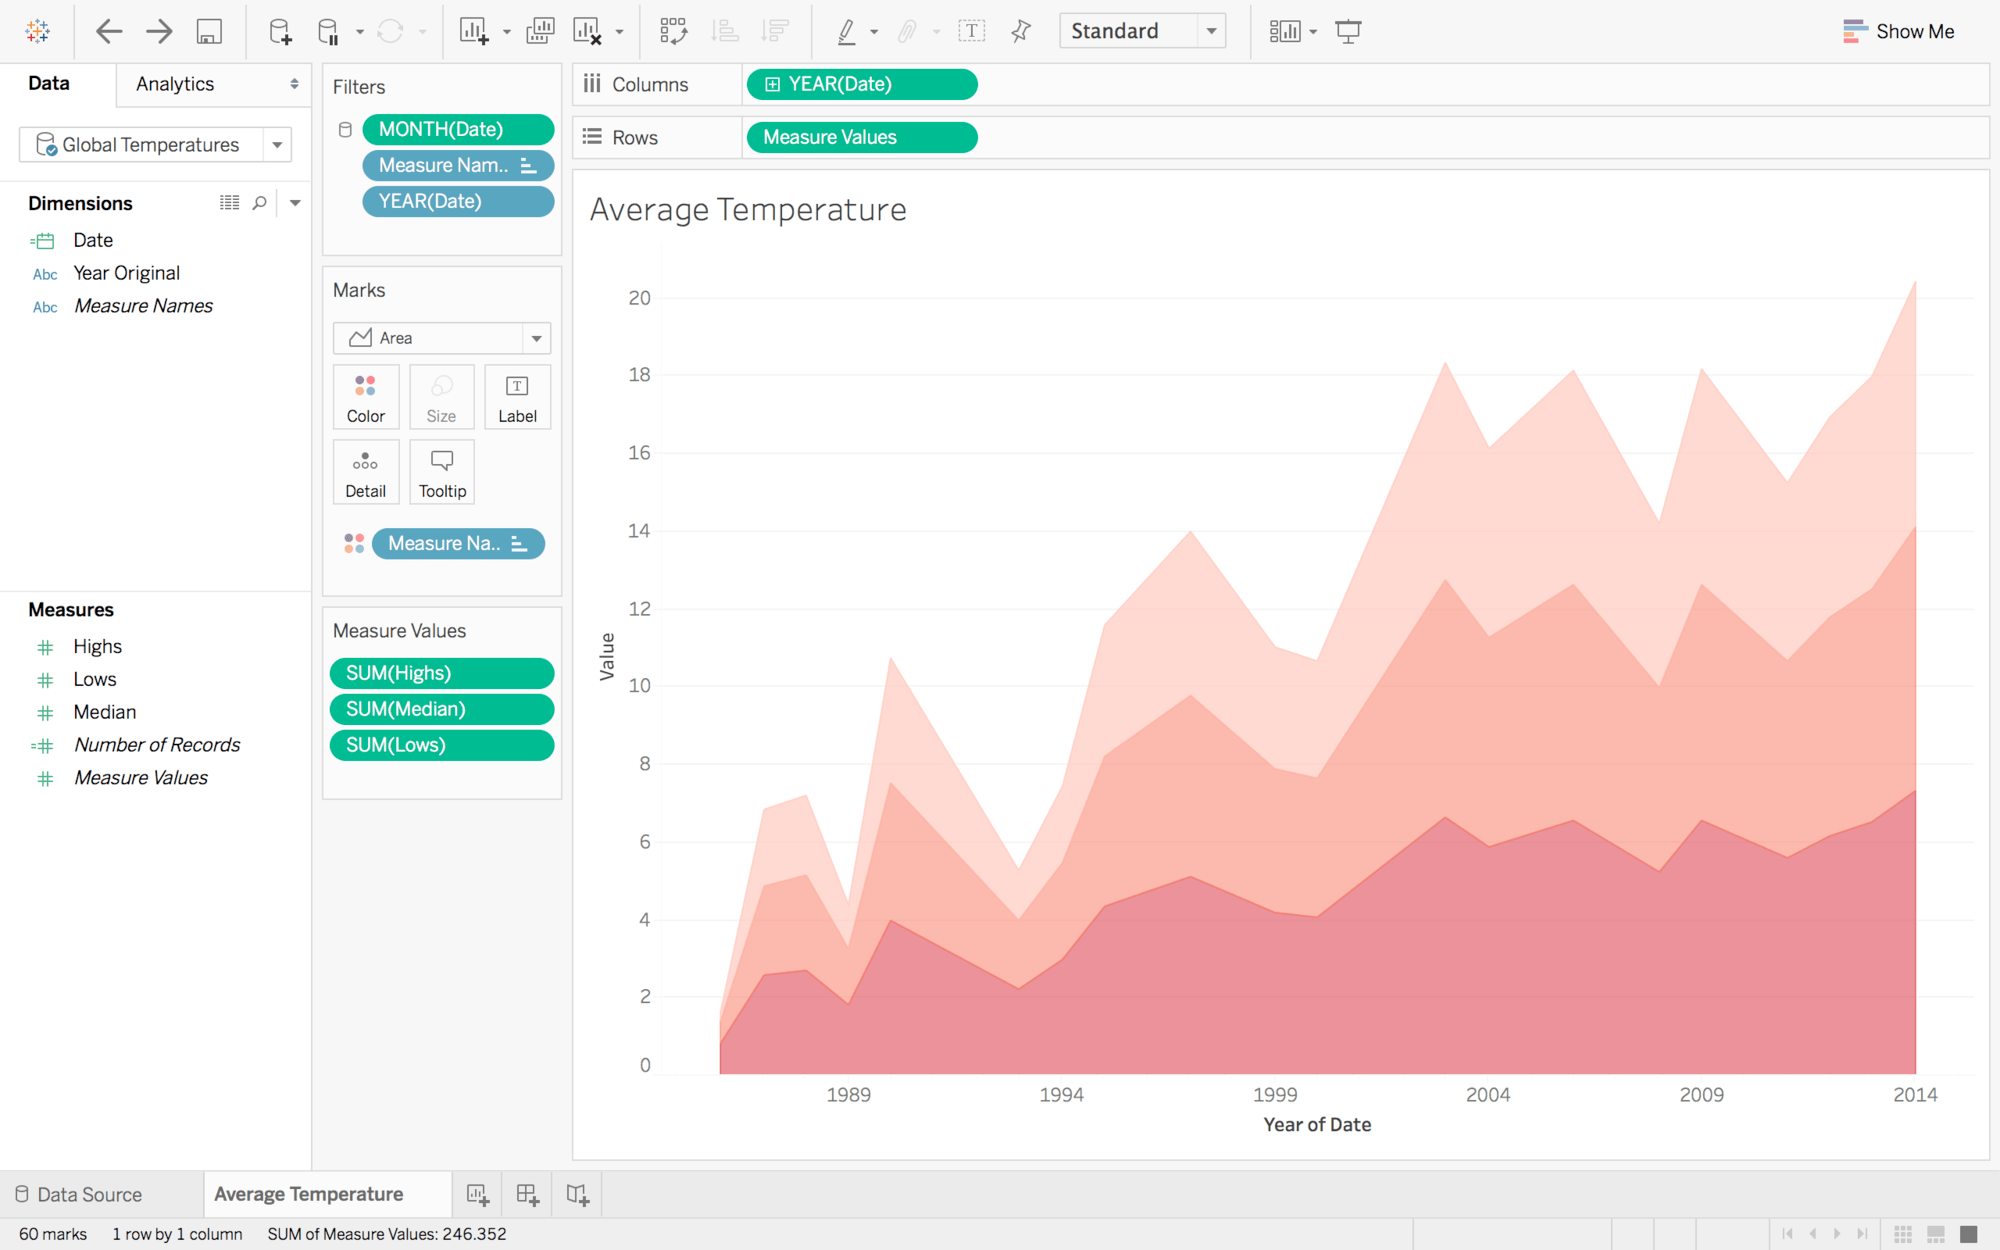The image size is (2000, 1250).
Task: Expand the Measure Names filter dropdown
Action: 533,166
